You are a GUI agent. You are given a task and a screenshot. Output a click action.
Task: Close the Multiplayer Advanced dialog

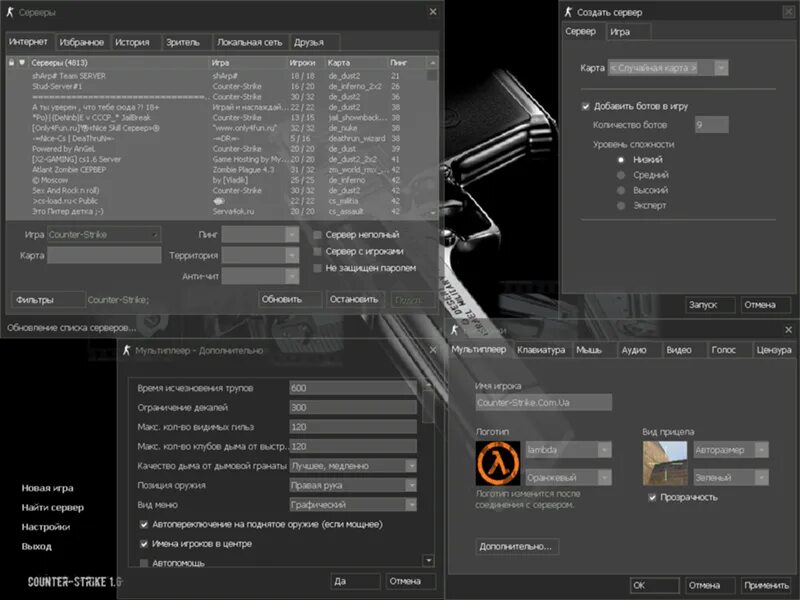pyautogui.click(x=433, y=350)
